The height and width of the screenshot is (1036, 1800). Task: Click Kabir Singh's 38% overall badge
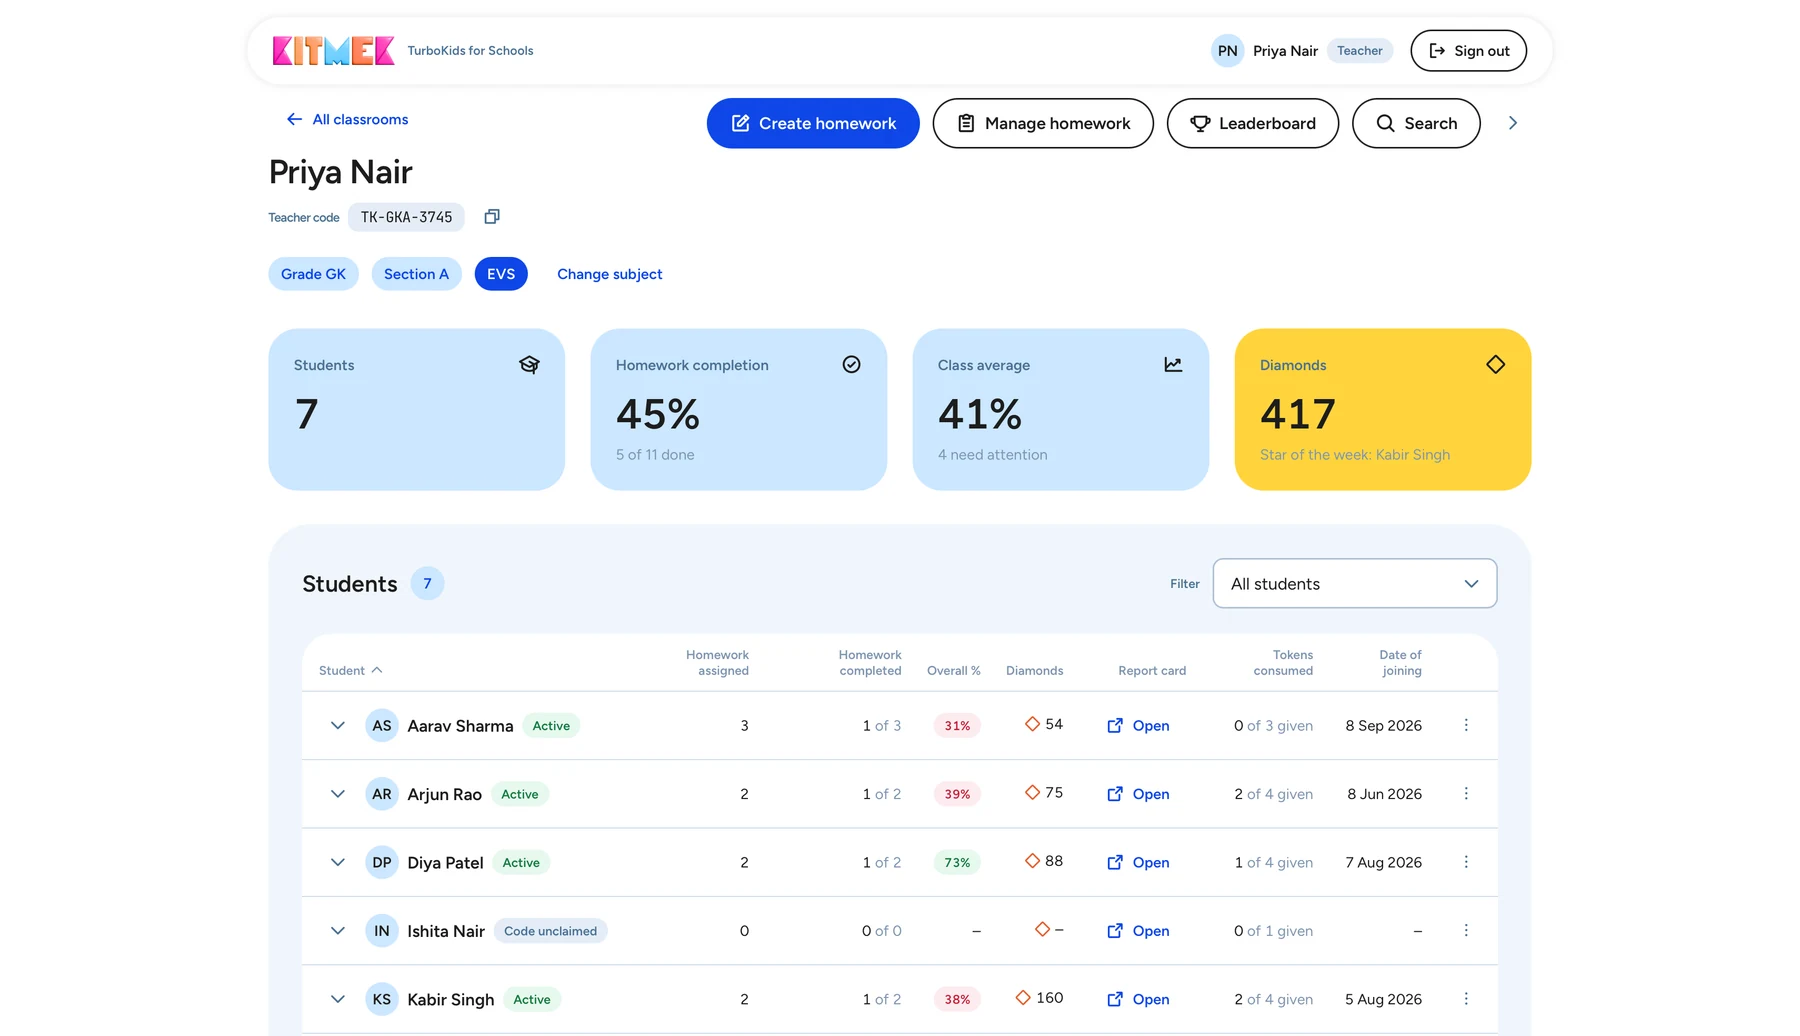(x=957, y=999)
